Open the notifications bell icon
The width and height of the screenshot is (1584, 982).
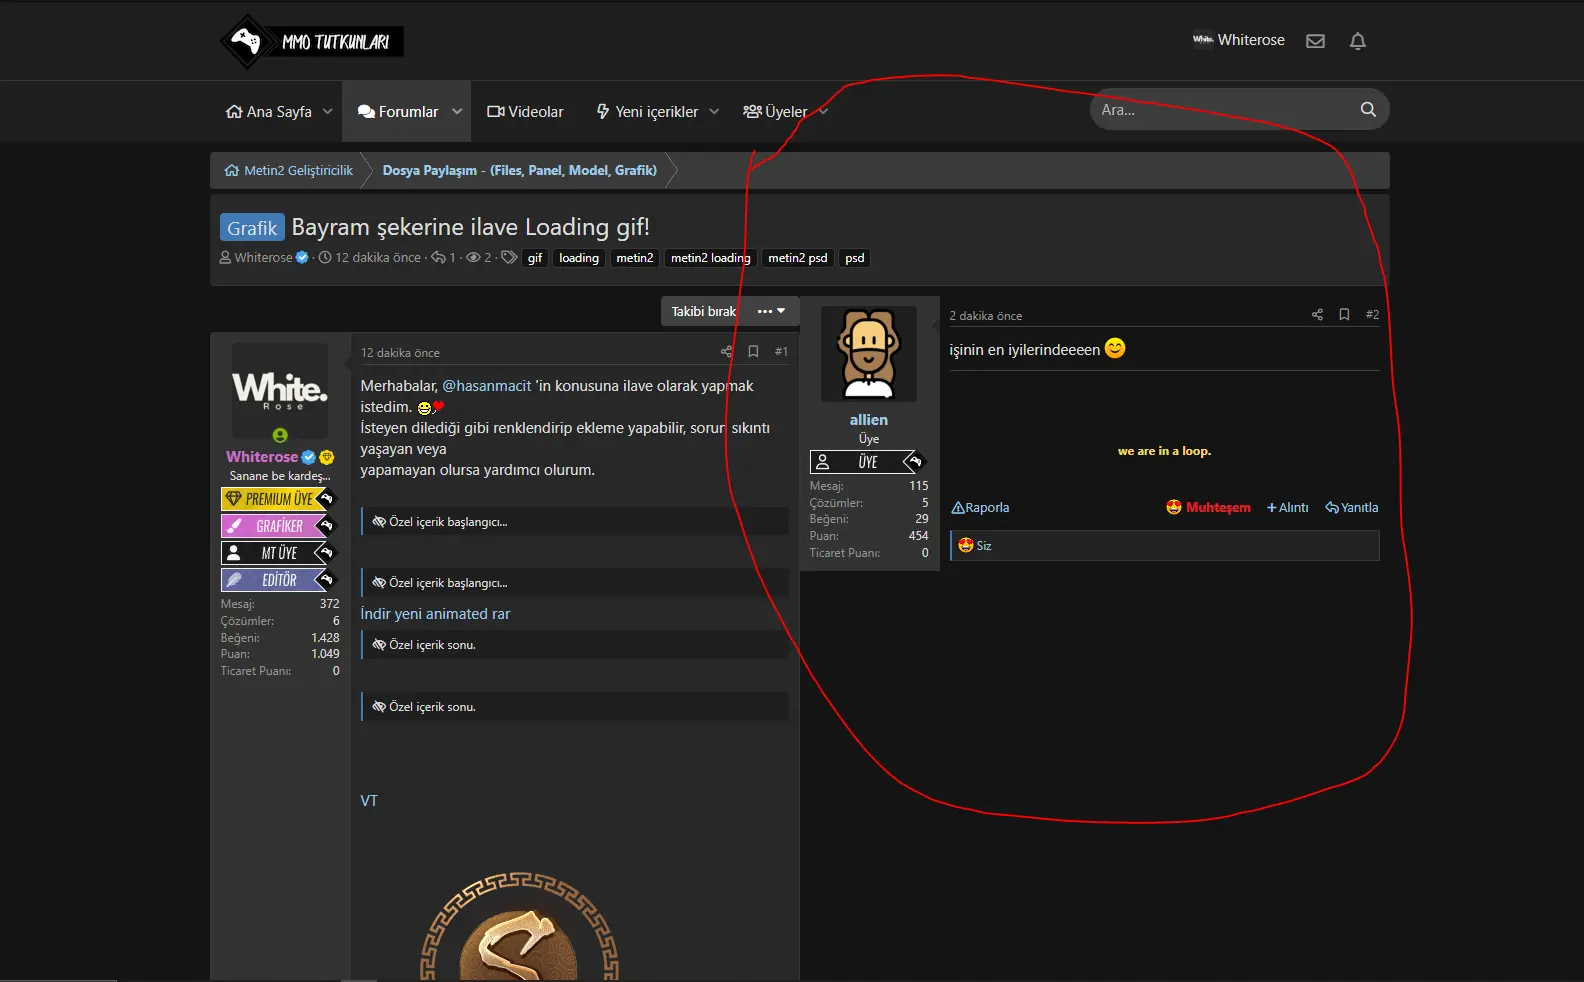[x=1357, y=41]
